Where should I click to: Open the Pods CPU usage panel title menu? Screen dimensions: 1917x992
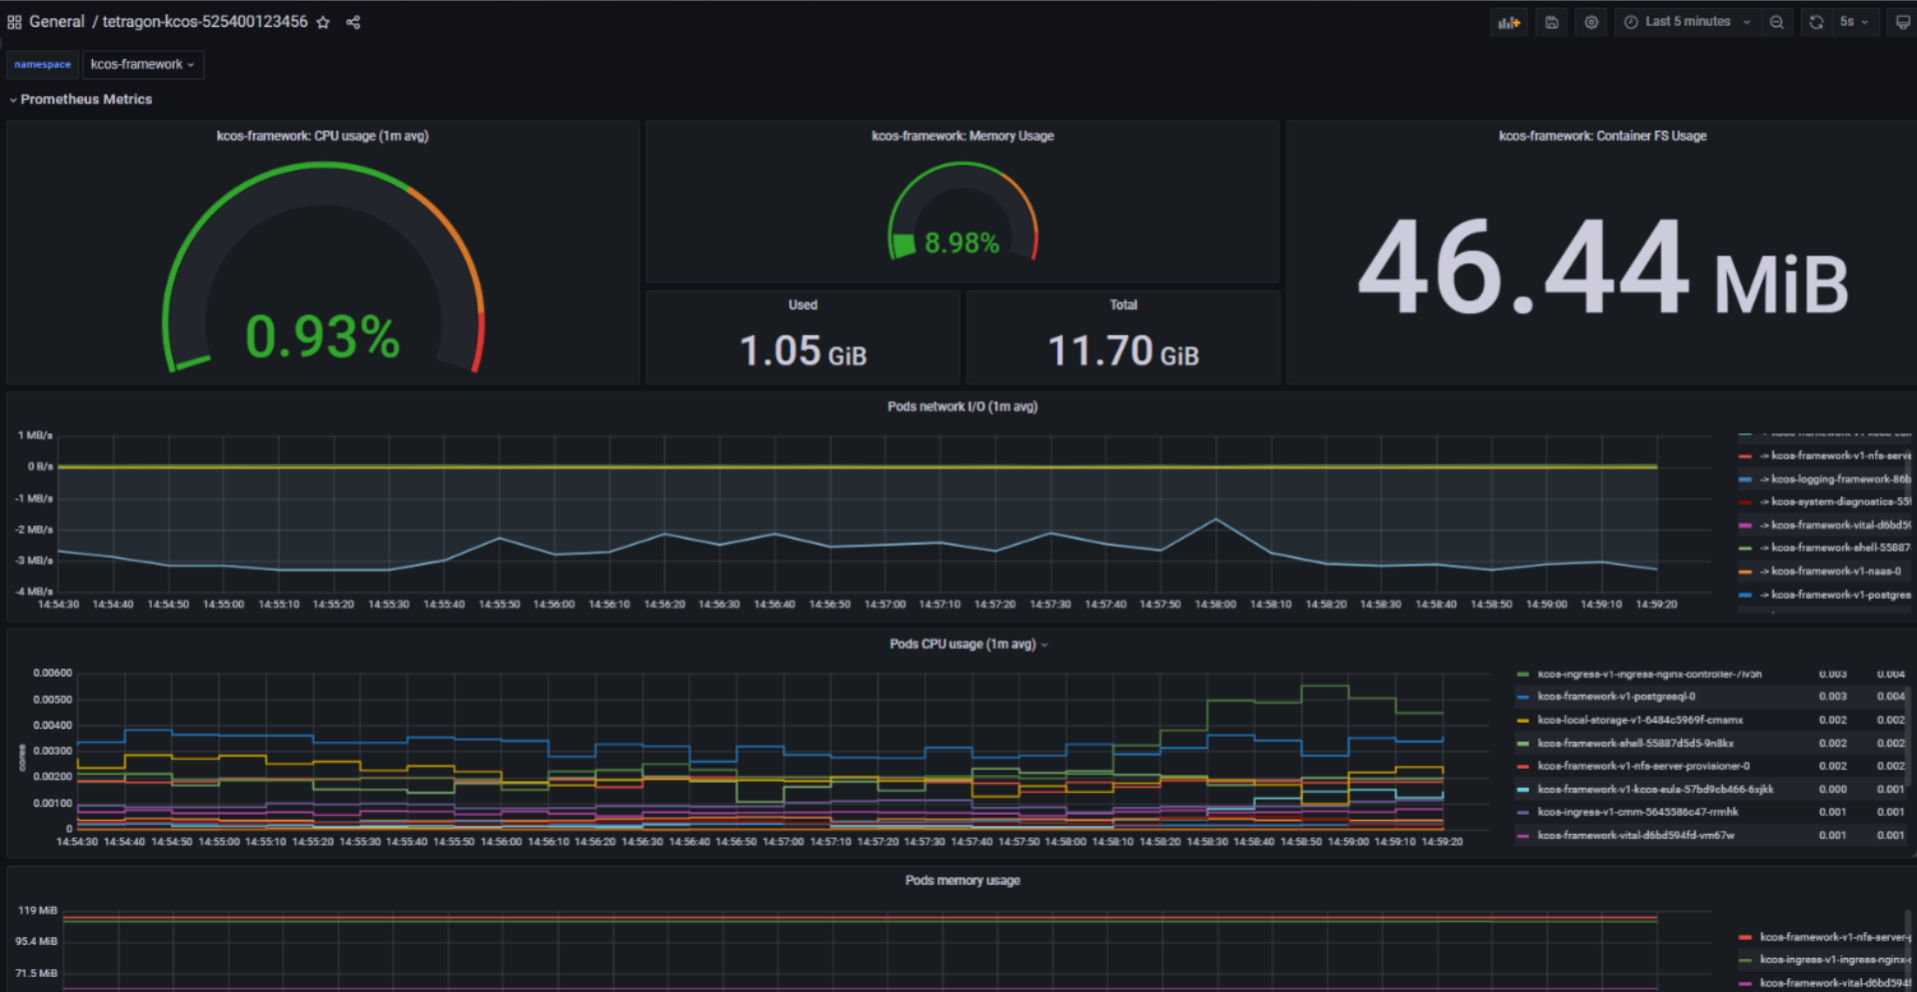coord(961,645)
